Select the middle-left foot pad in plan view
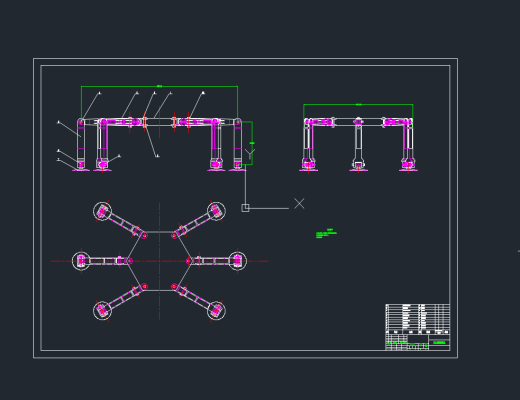520x400 pixels. [81, 261]
